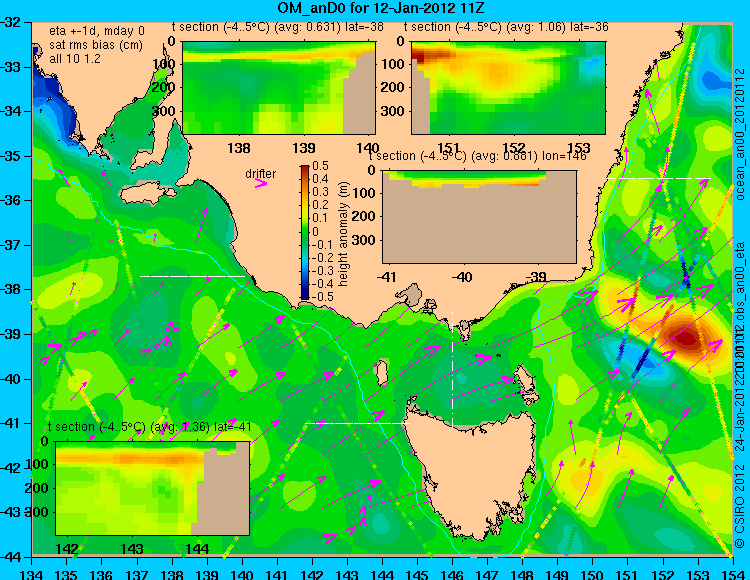The width and height of the screenshot is (750, 580).
Task: Open the lat=-41 temperature section inset plot
Action: pos(153,488)
